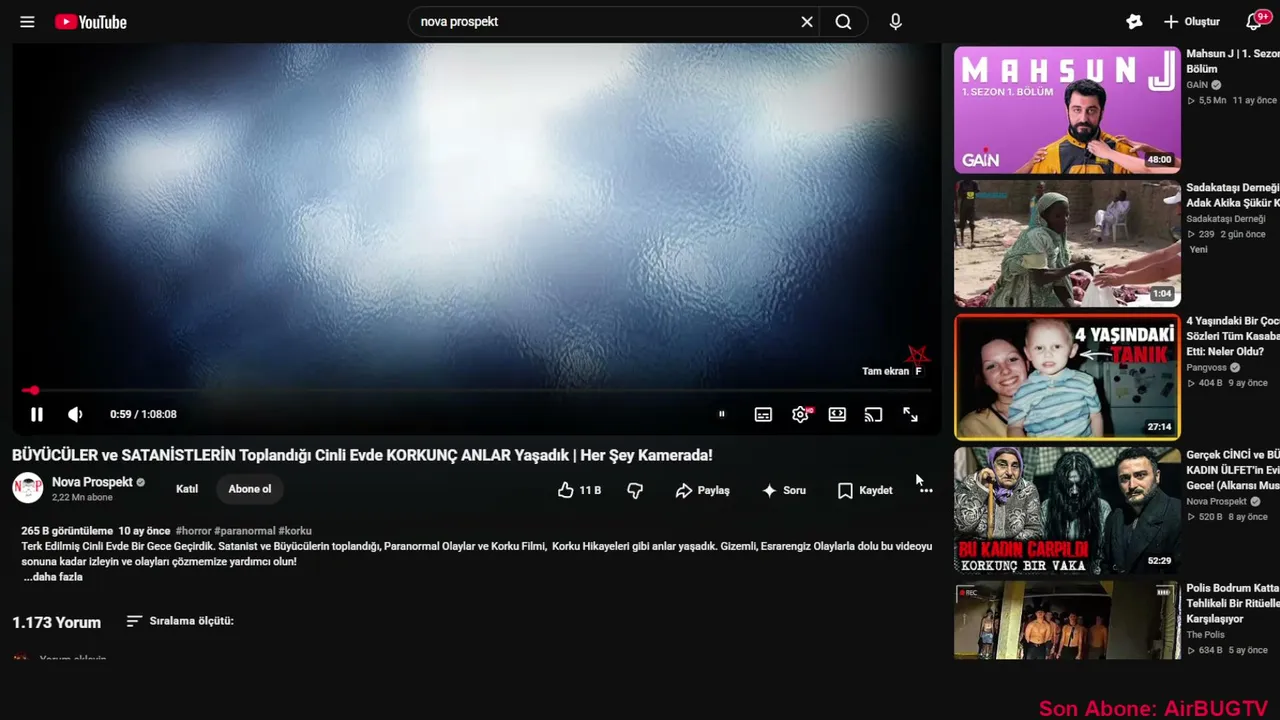Toggle the autoplay switch in the player
This screenshot has height=720, width=1280.
point(721,414)
